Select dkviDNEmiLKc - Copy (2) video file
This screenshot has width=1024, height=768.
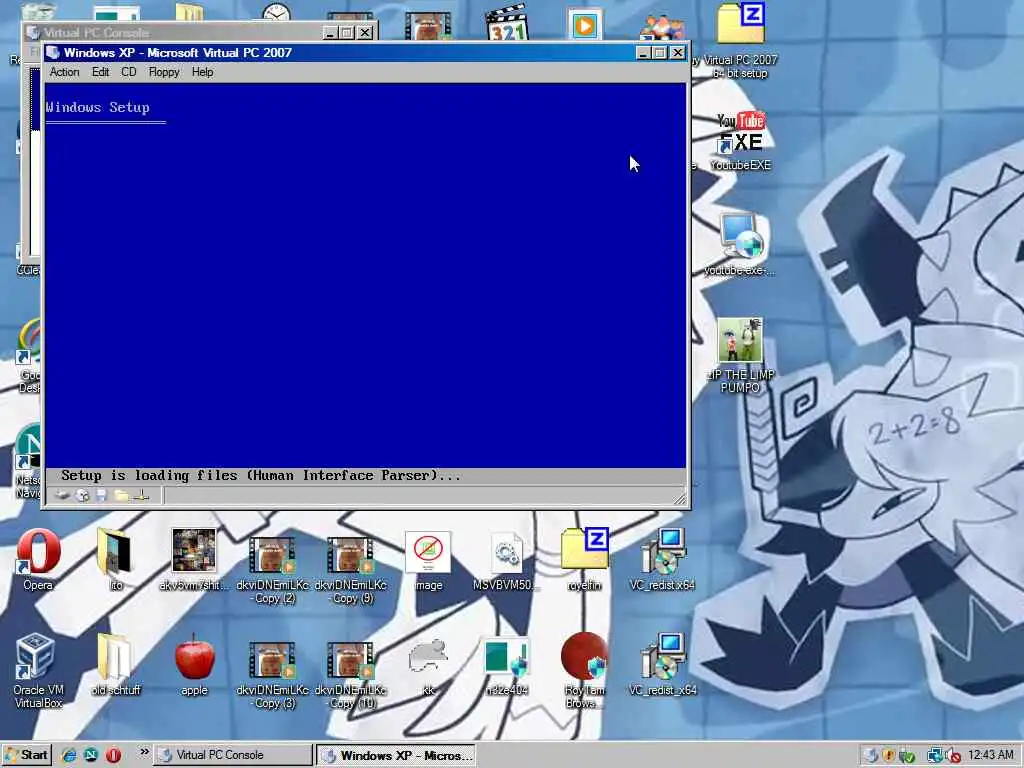tap(272, 567)
